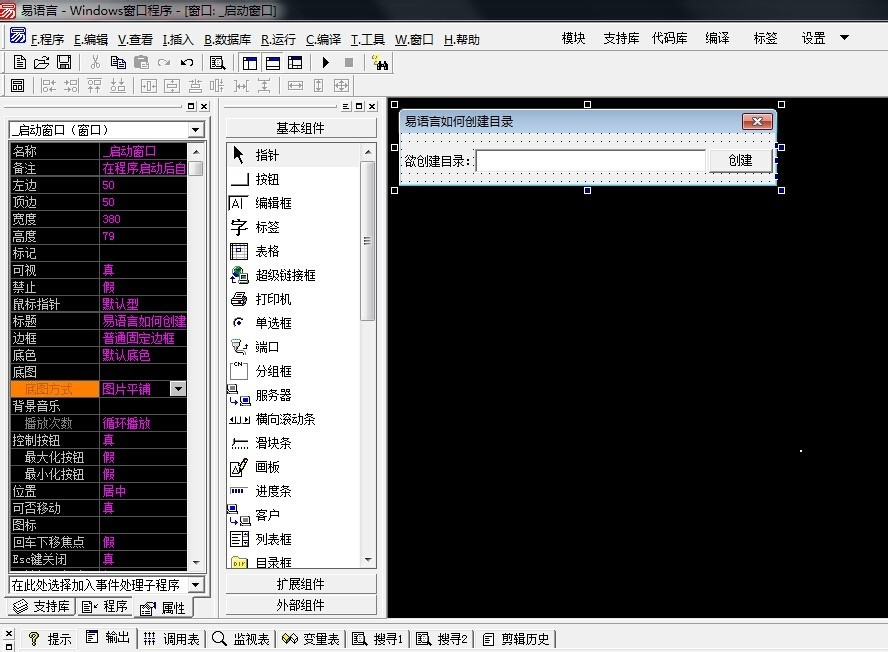The width and height of the screenshot is (888, 652).
Task: Open the F.程序 menu
Action: coord(48,39)
